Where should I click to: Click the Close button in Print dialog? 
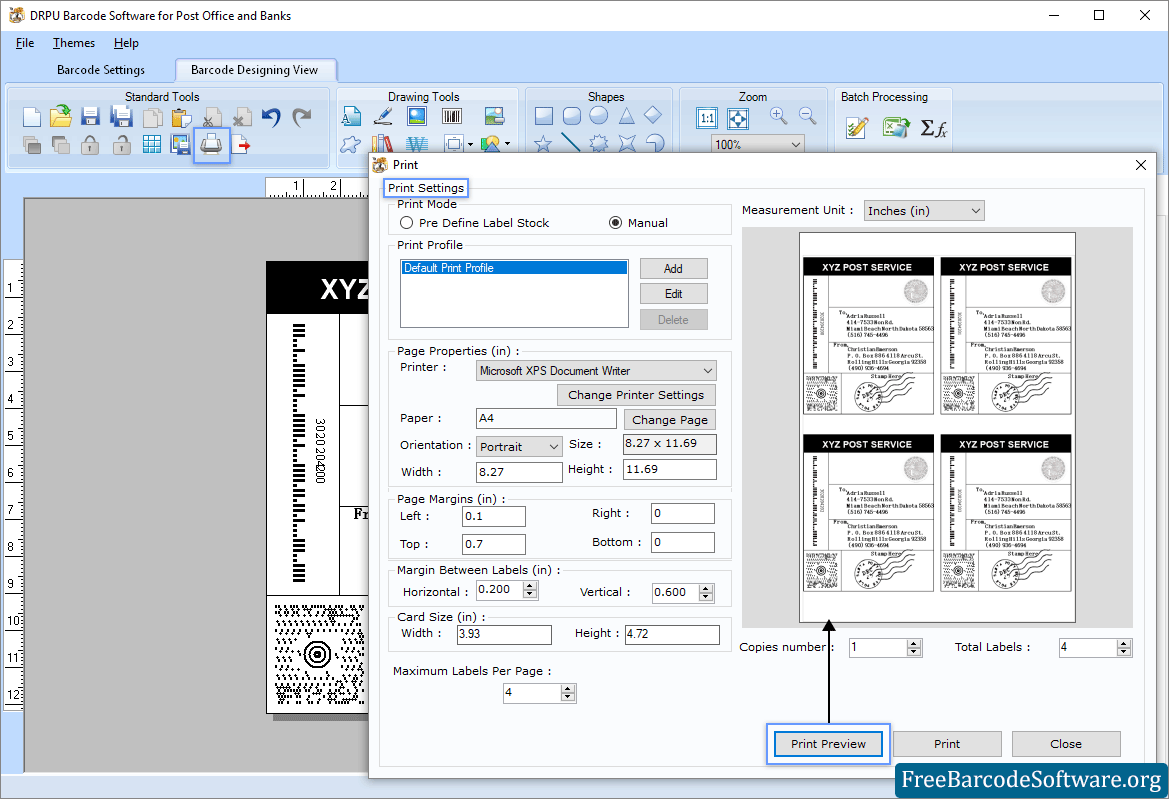coord(1065,744)
